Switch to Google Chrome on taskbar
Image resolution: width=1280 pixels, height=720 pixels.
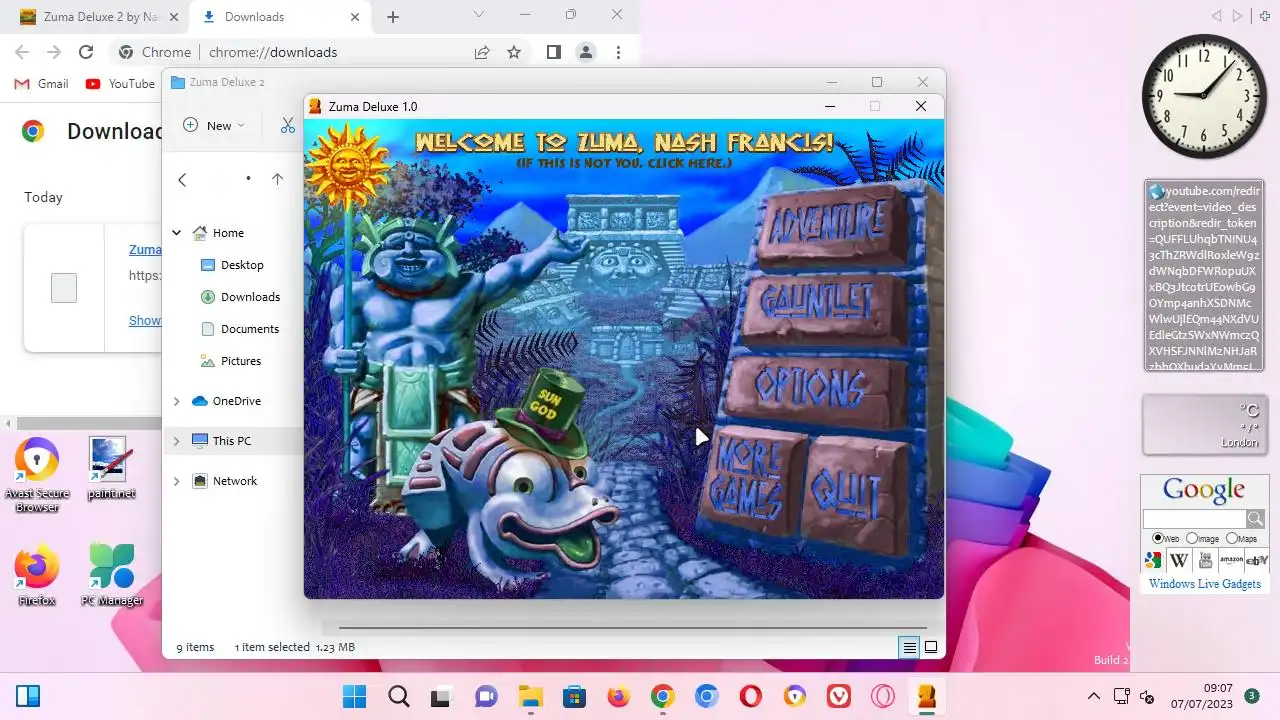click(x=662, y=696)
